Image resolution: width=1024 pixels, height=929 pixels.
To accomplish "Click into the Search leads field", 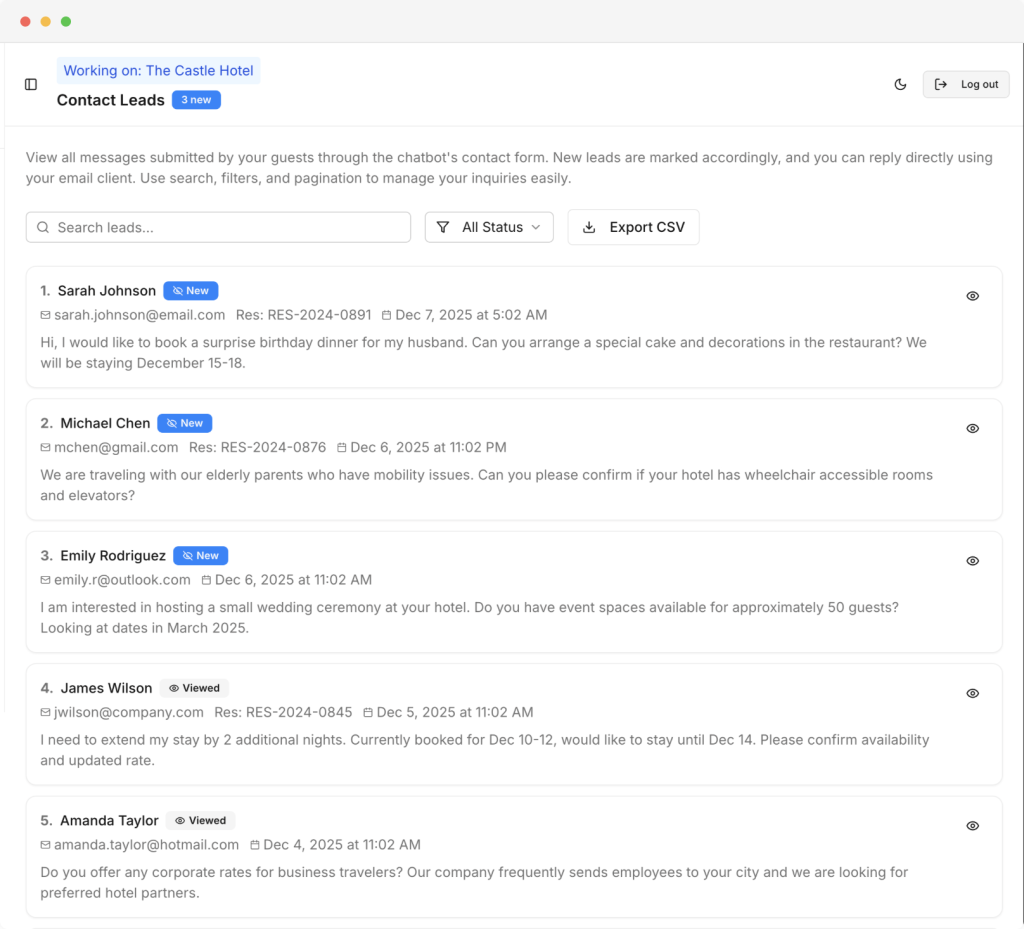I will [230, 227].
